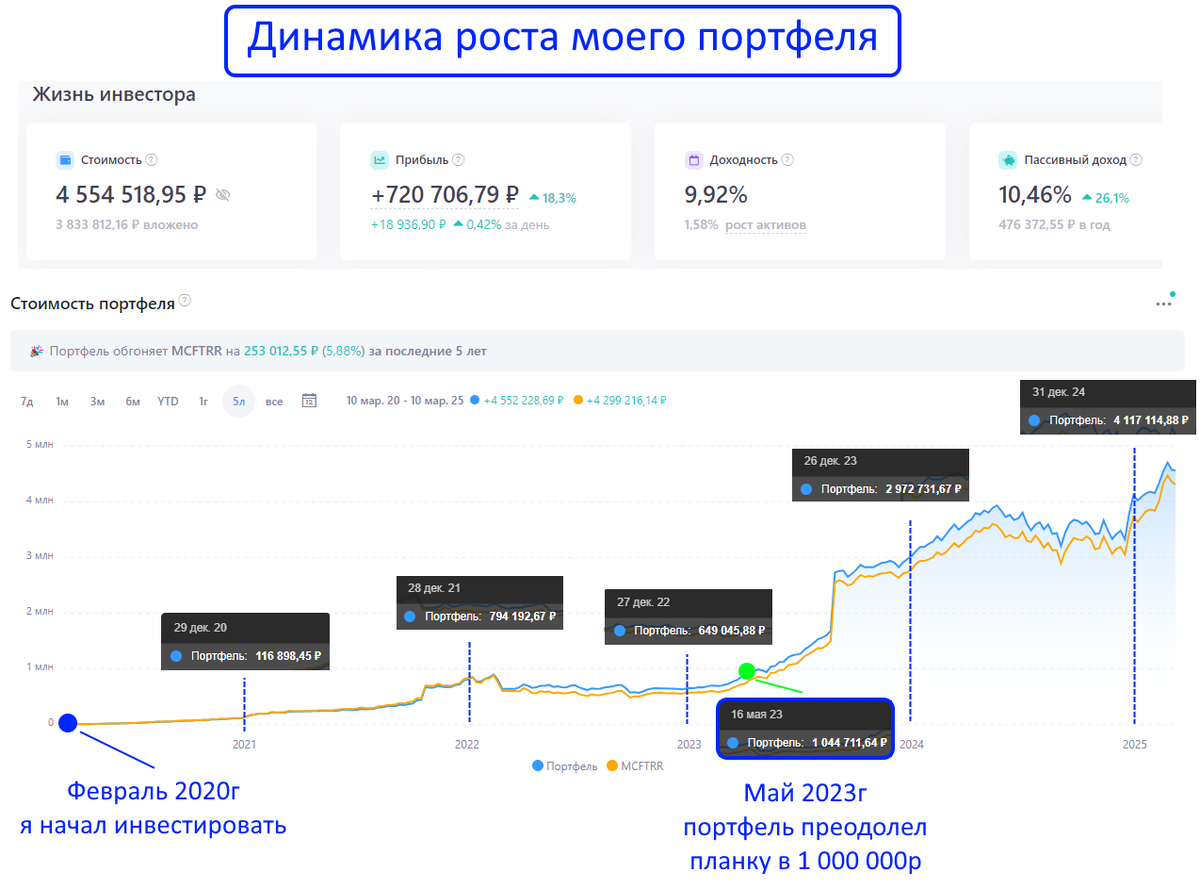This screenshot has height=888, width=1200.
Task: Select the 5л period button
Action: (x=239, y=401)
